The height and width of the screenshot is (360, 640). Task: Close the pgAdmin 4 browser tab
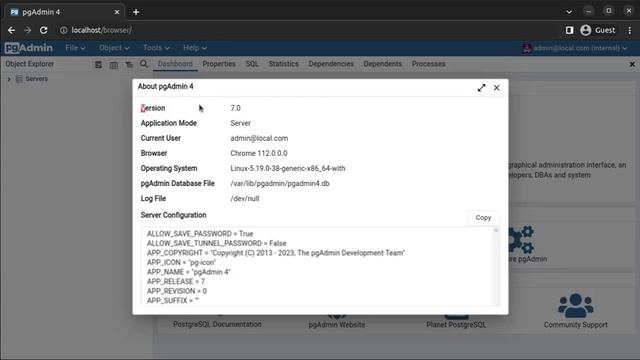click(x=117, y=12)
